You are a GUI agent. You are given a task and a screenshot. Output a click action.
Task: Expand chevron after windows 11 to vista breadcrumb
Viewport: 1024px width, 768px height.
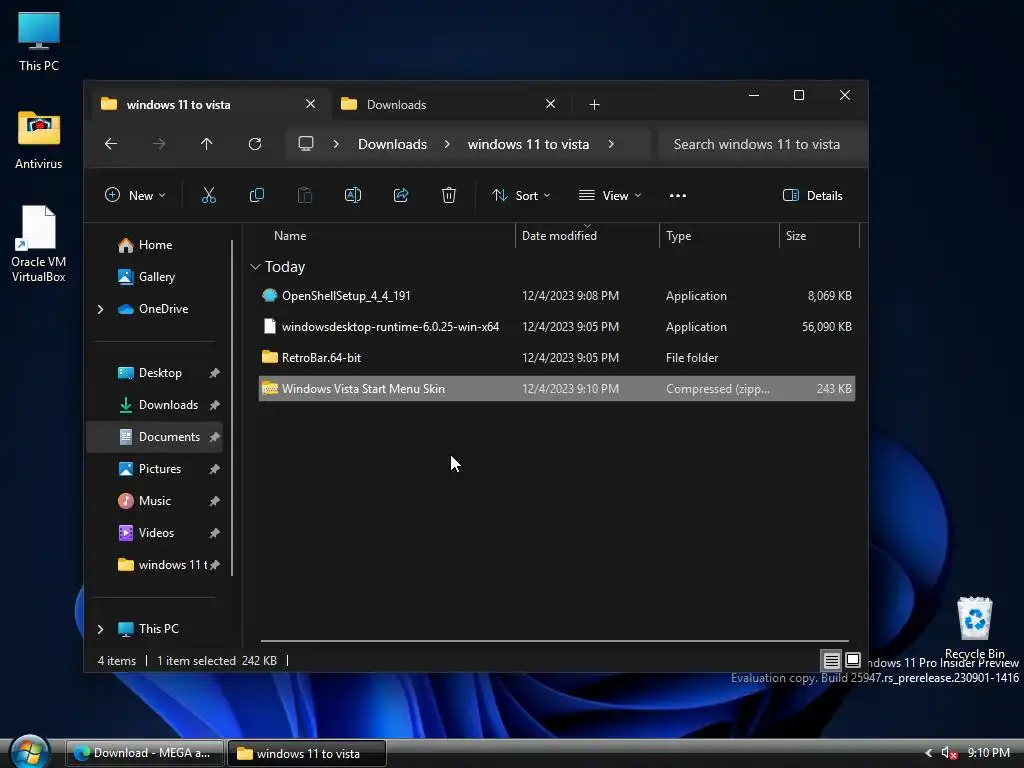pos(611,144)
